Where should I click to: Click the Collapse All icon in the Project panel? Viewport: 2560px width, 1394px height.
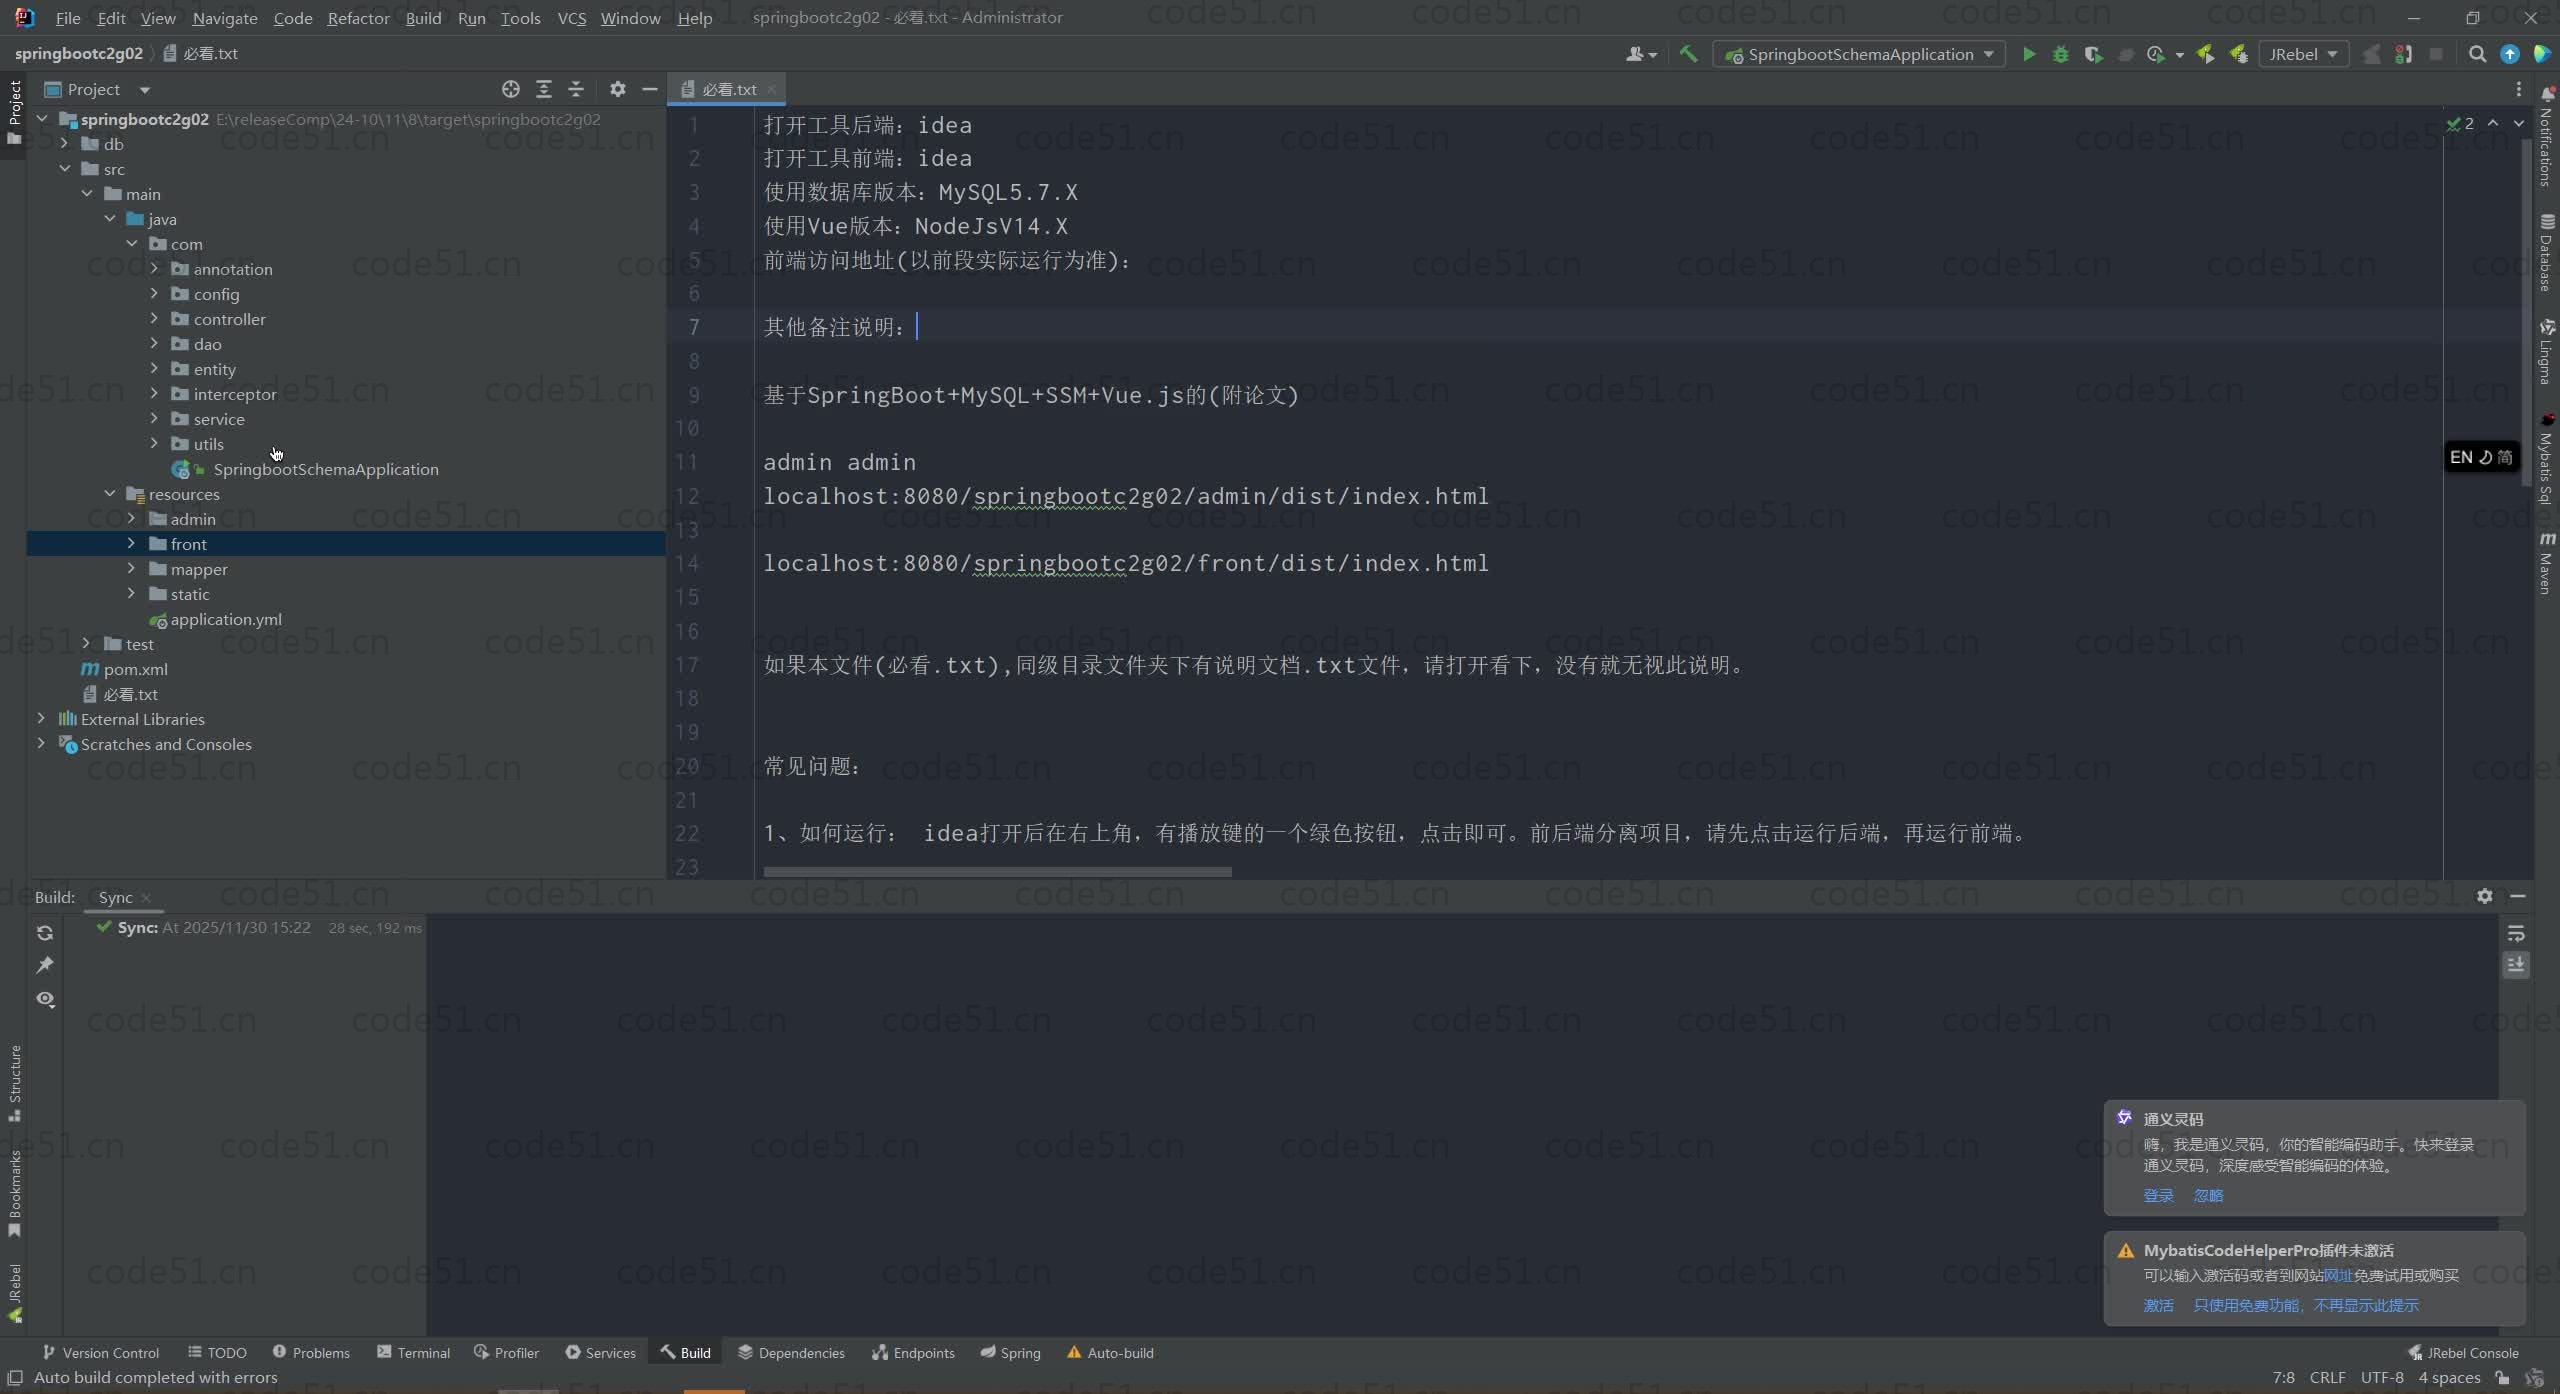(576, 89)
